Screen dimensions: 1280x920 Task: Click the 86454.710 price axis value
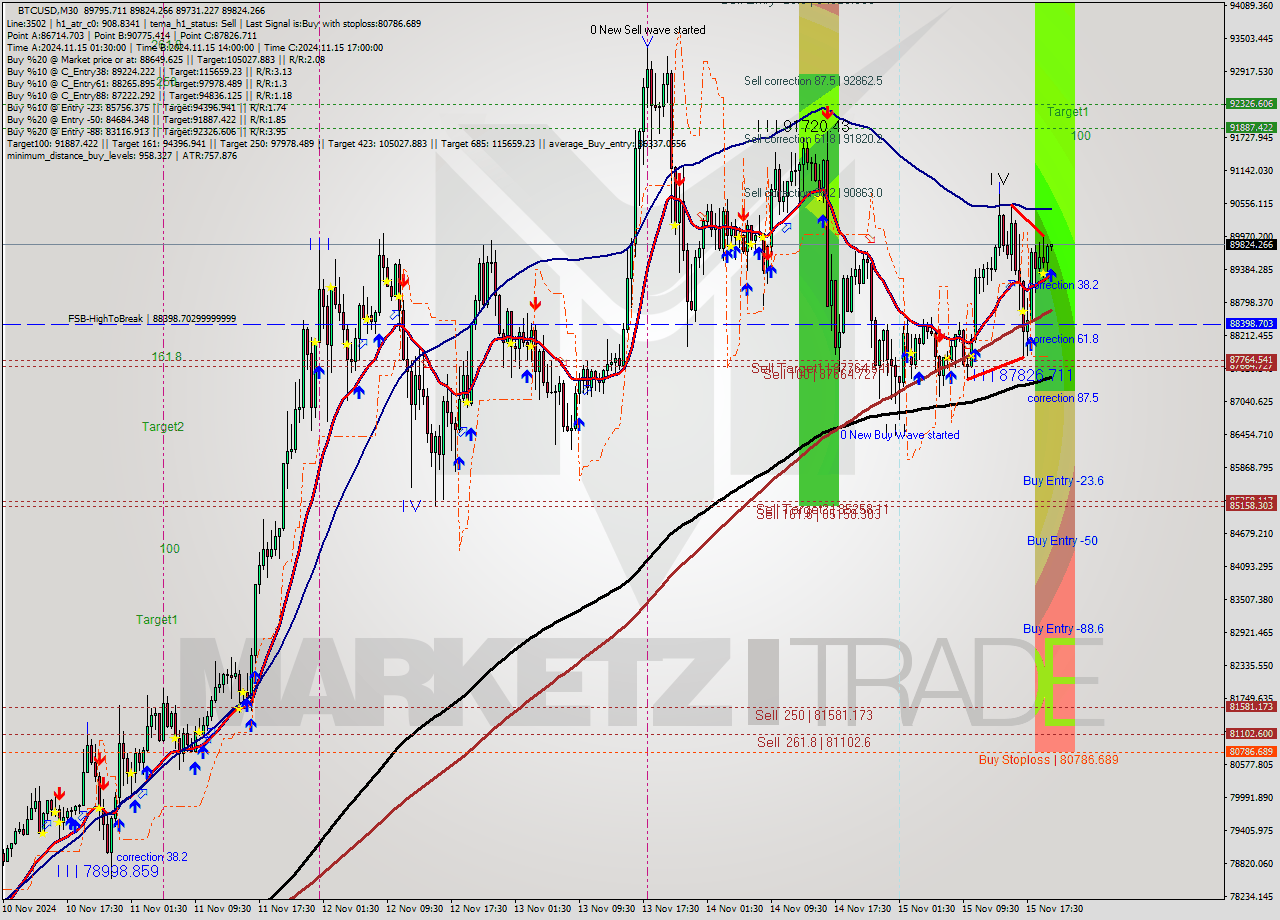click(x=1251, y=435)
